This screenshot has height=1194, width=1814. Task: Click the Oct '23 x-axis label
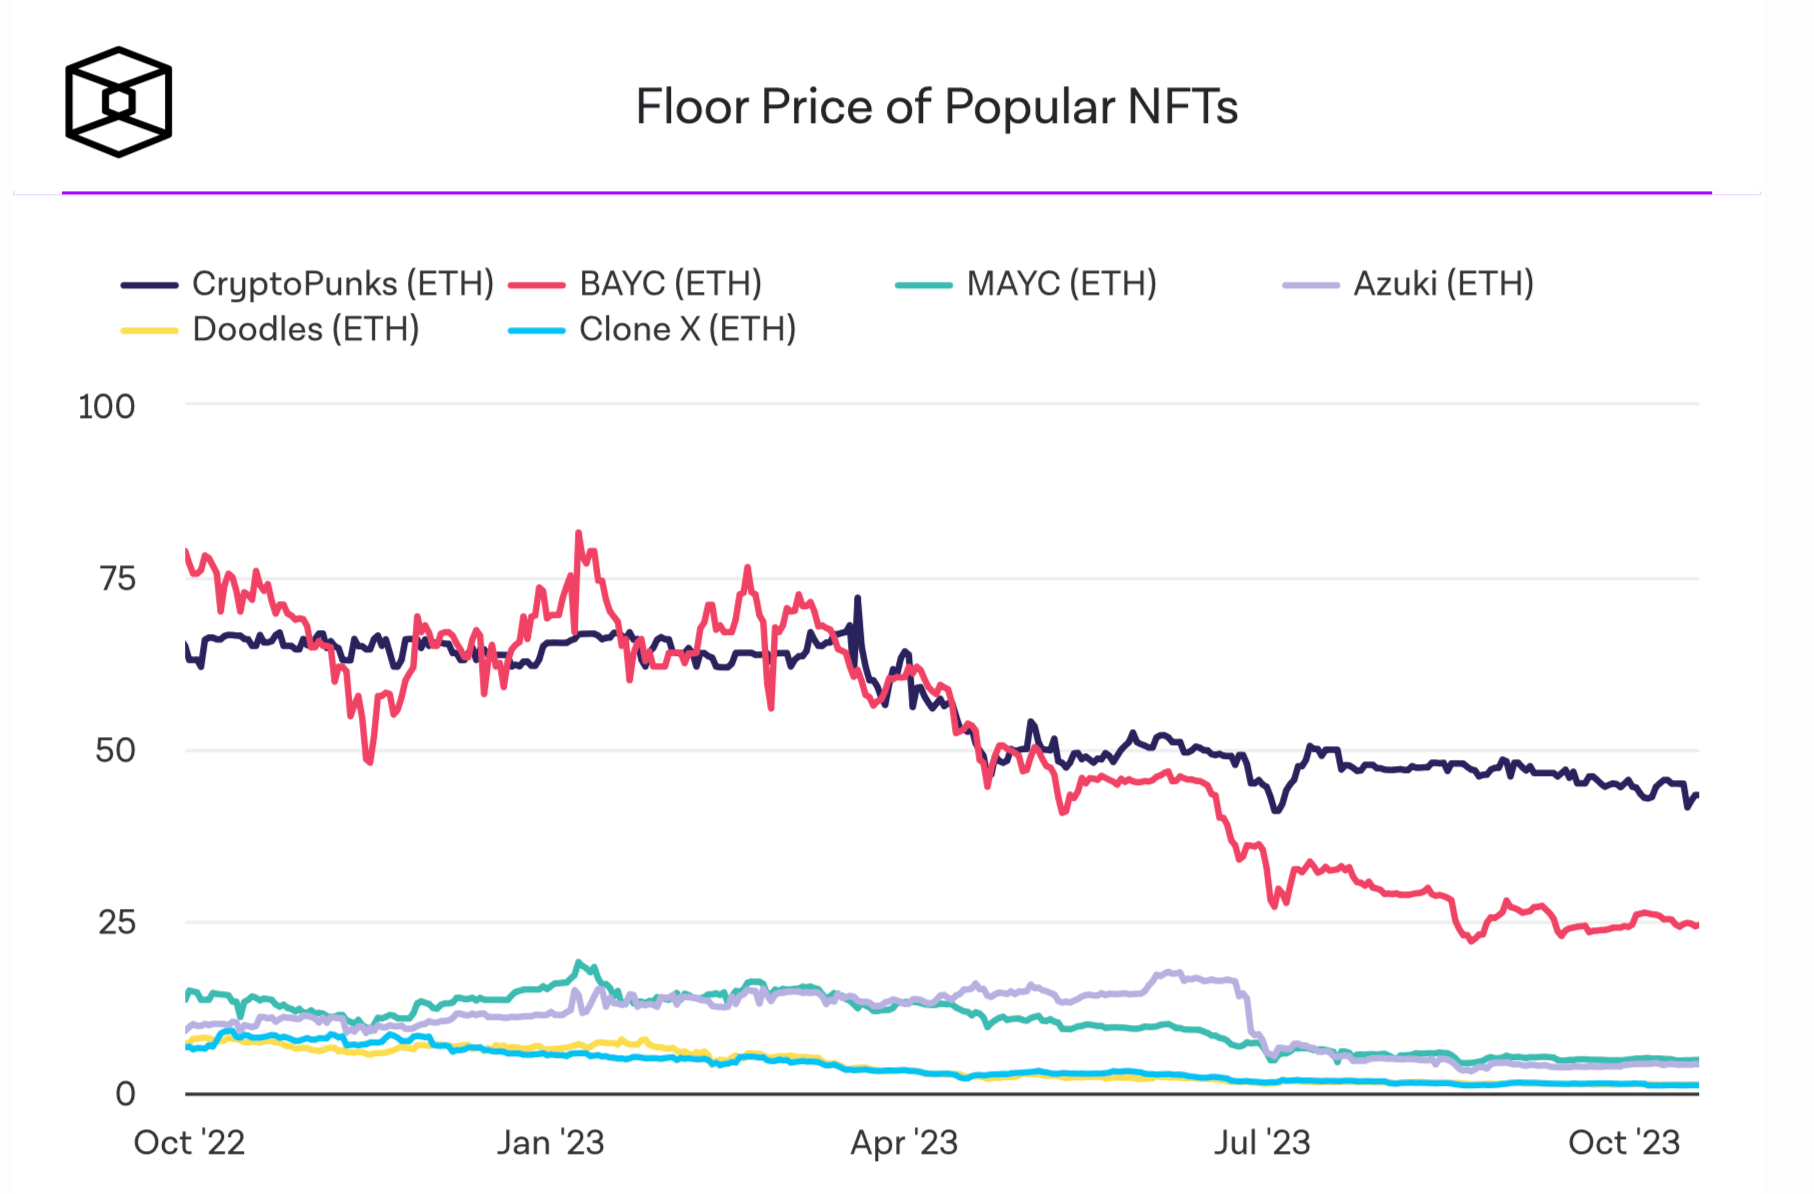[1624, 1142]
